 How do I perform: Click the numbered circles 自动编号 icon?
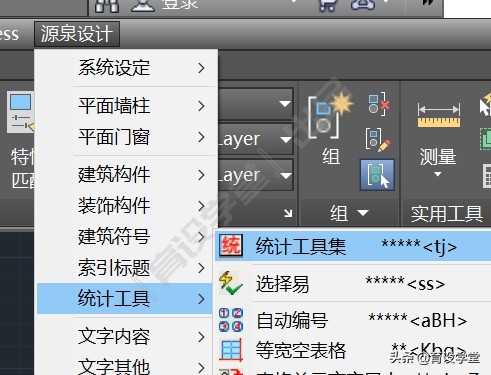(x=231, y=320)
